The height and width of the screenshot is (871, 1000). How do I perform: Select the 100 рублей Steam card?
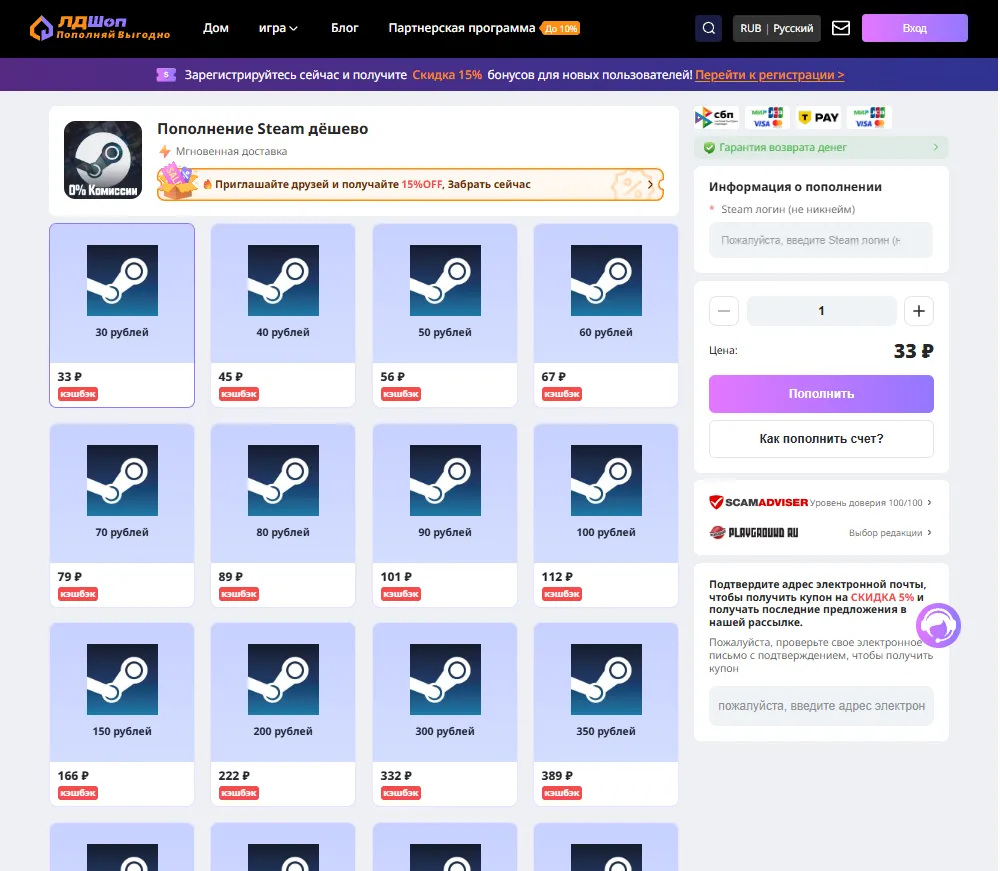coord(606,515)
